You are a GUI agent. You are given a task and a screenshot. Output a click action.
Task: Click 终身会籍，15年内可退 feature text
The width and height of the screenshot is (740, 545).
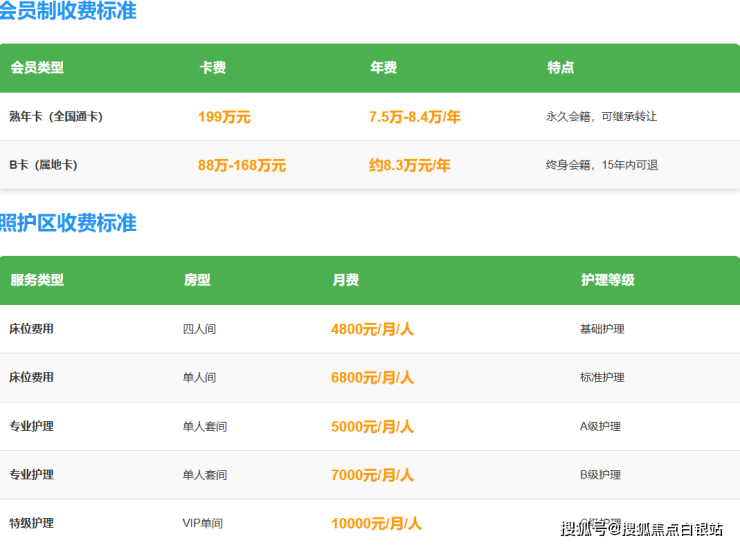[601, 165]
